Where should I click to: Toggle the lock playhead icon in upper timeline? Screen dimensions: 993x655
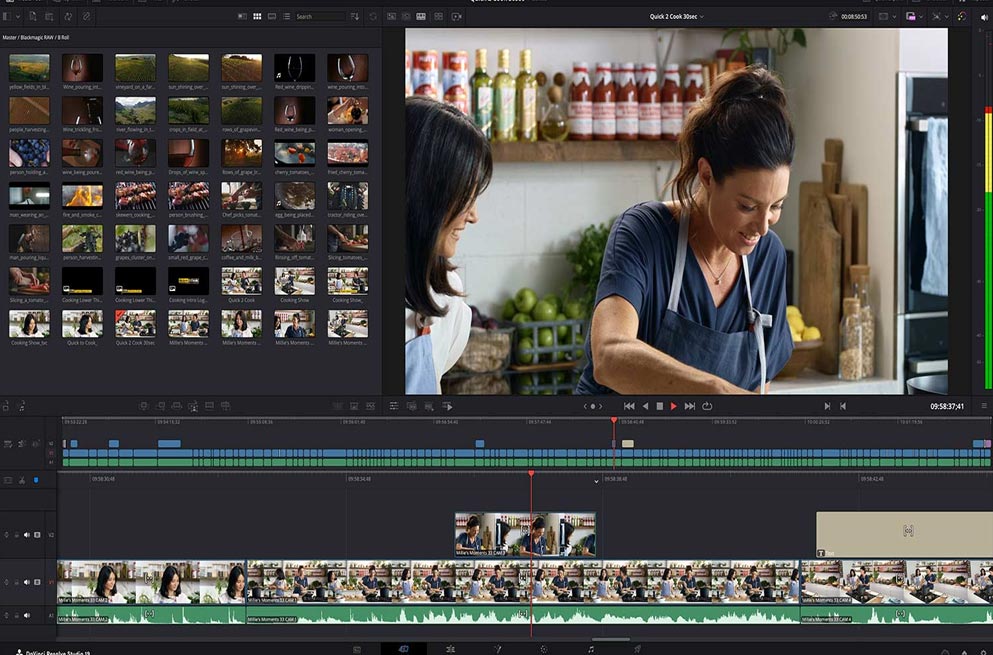click(8, 444)
